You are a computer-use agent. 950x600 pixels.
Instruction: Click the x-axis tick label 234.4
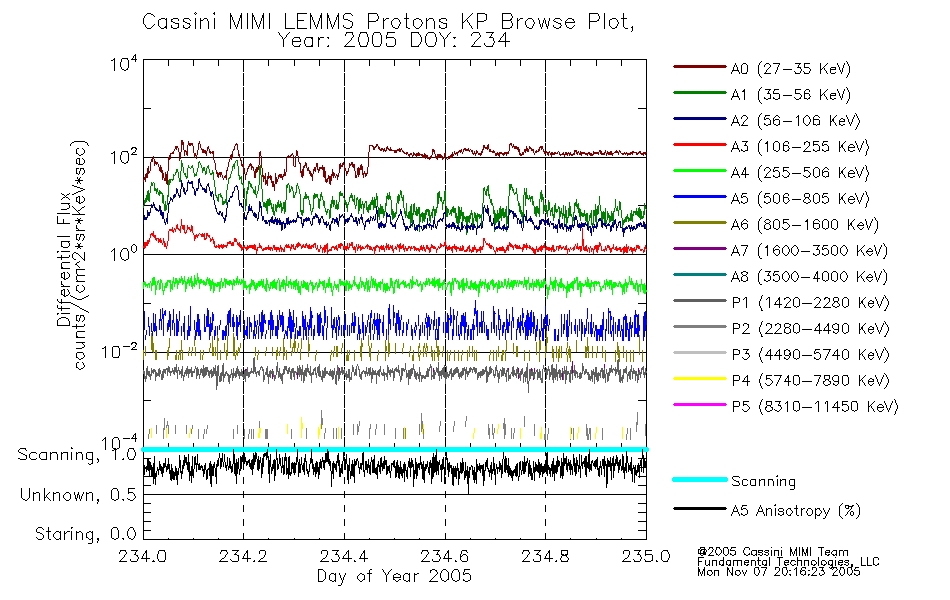tap(344, 556)
